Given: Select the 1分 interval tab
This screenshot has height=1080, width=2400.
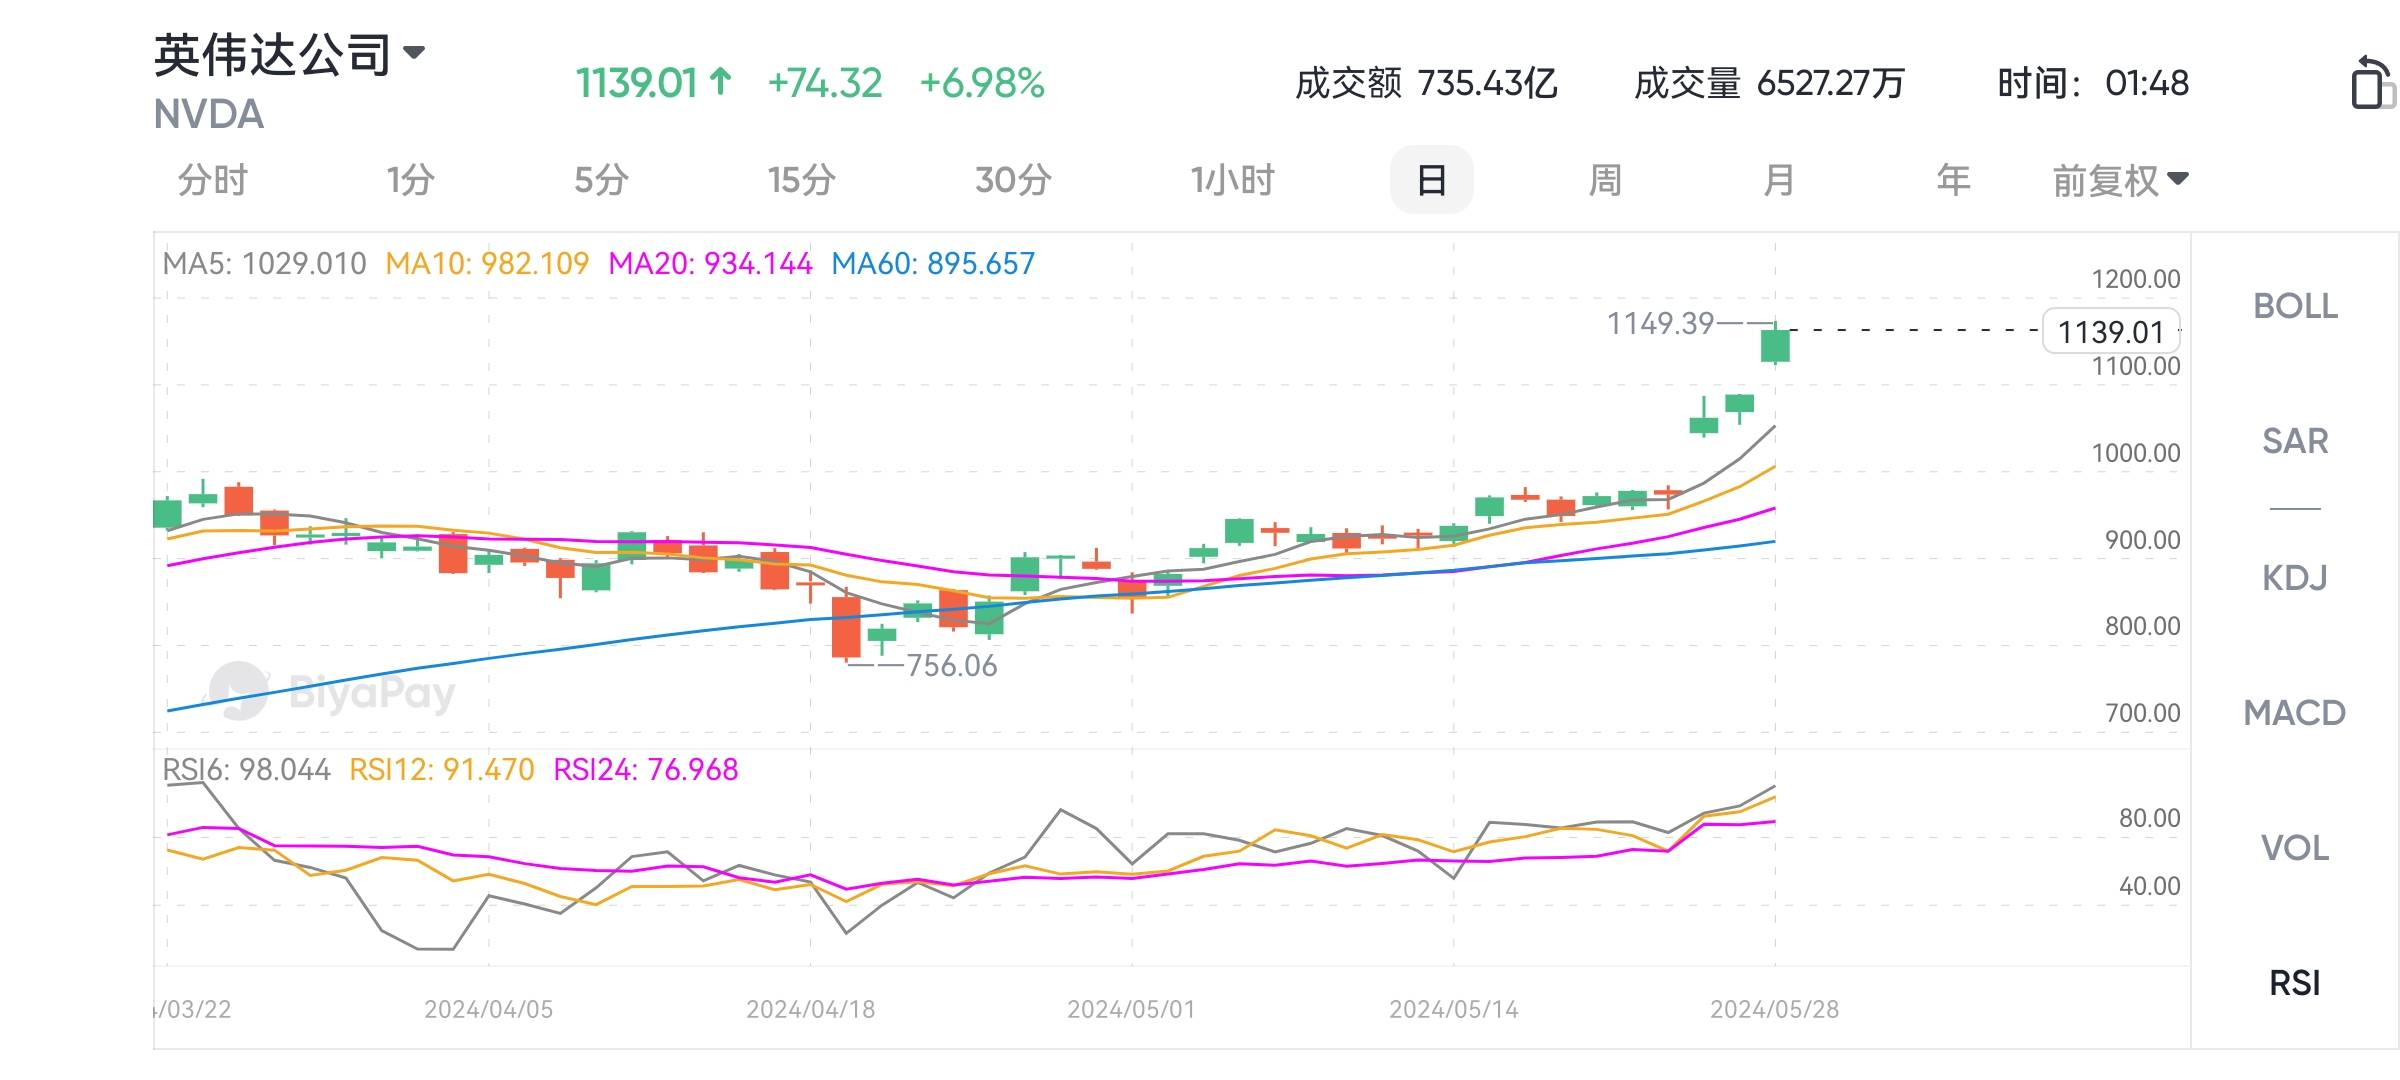Looking at the screenshot, I should (411, 180).
